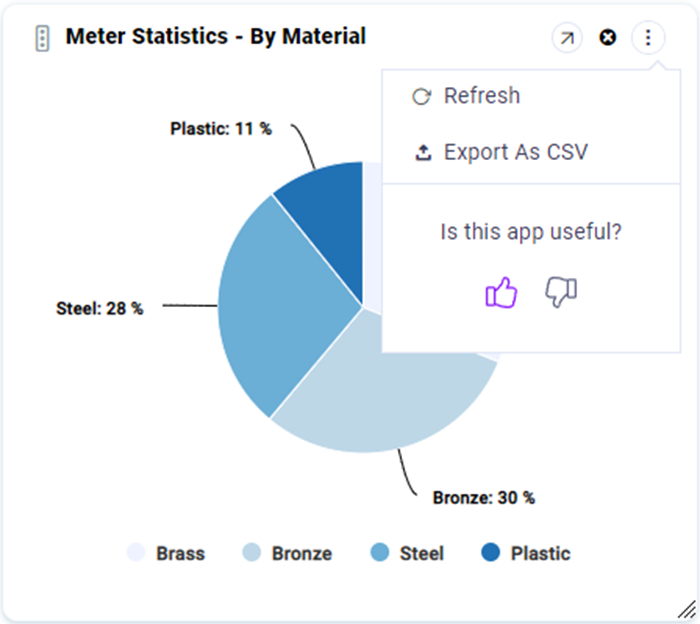
Task: Select Refresh from the menu
Action: [481, 96]
